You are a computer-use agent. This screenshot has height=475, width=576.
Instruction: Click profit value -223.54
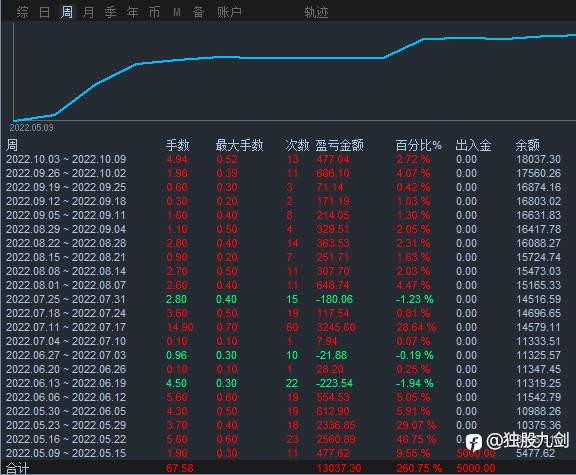click(x=334, y=383)
